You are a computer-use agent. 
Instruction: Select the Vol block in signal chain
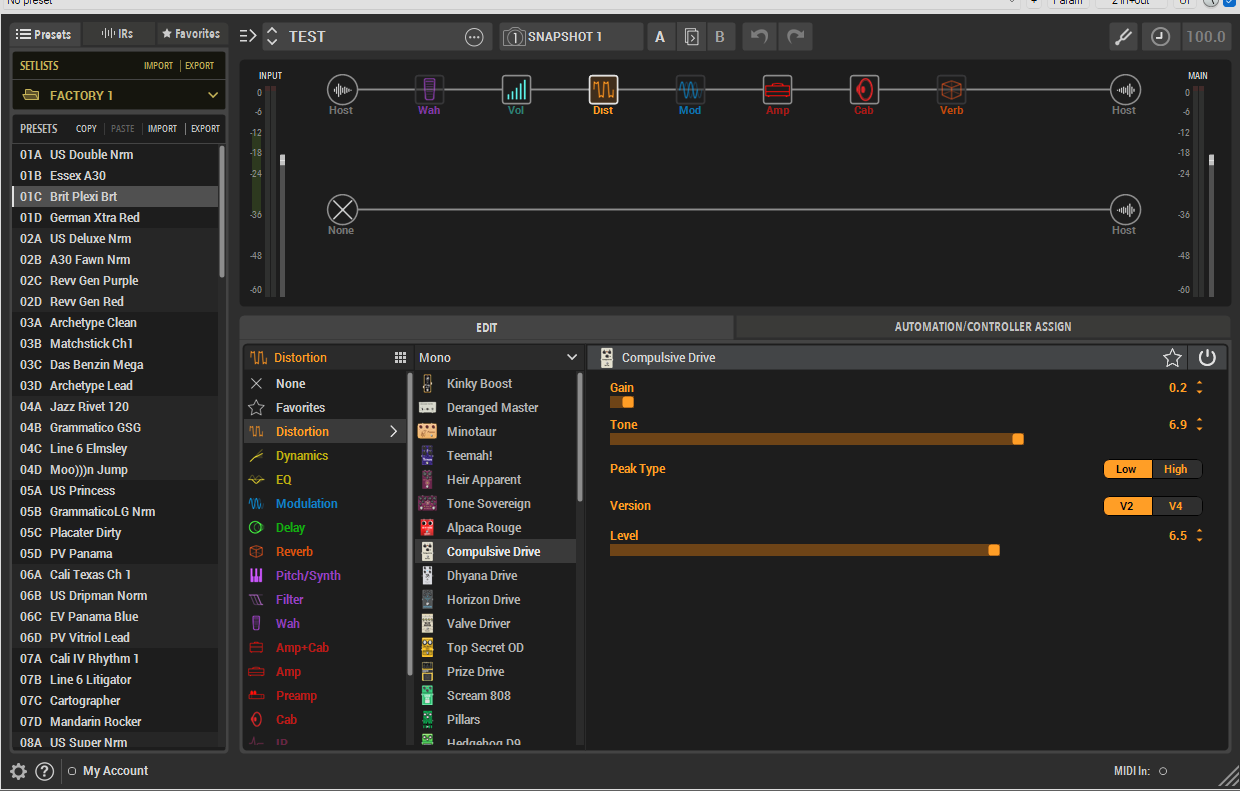point(516,90)
